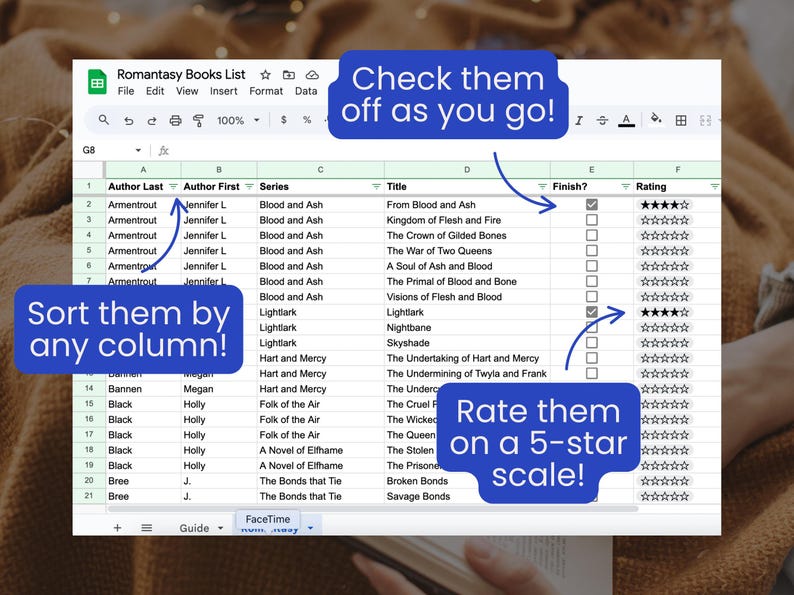Open the Guide tab options arrow
The height and width of the screenshot is (595, 794).
220,528
